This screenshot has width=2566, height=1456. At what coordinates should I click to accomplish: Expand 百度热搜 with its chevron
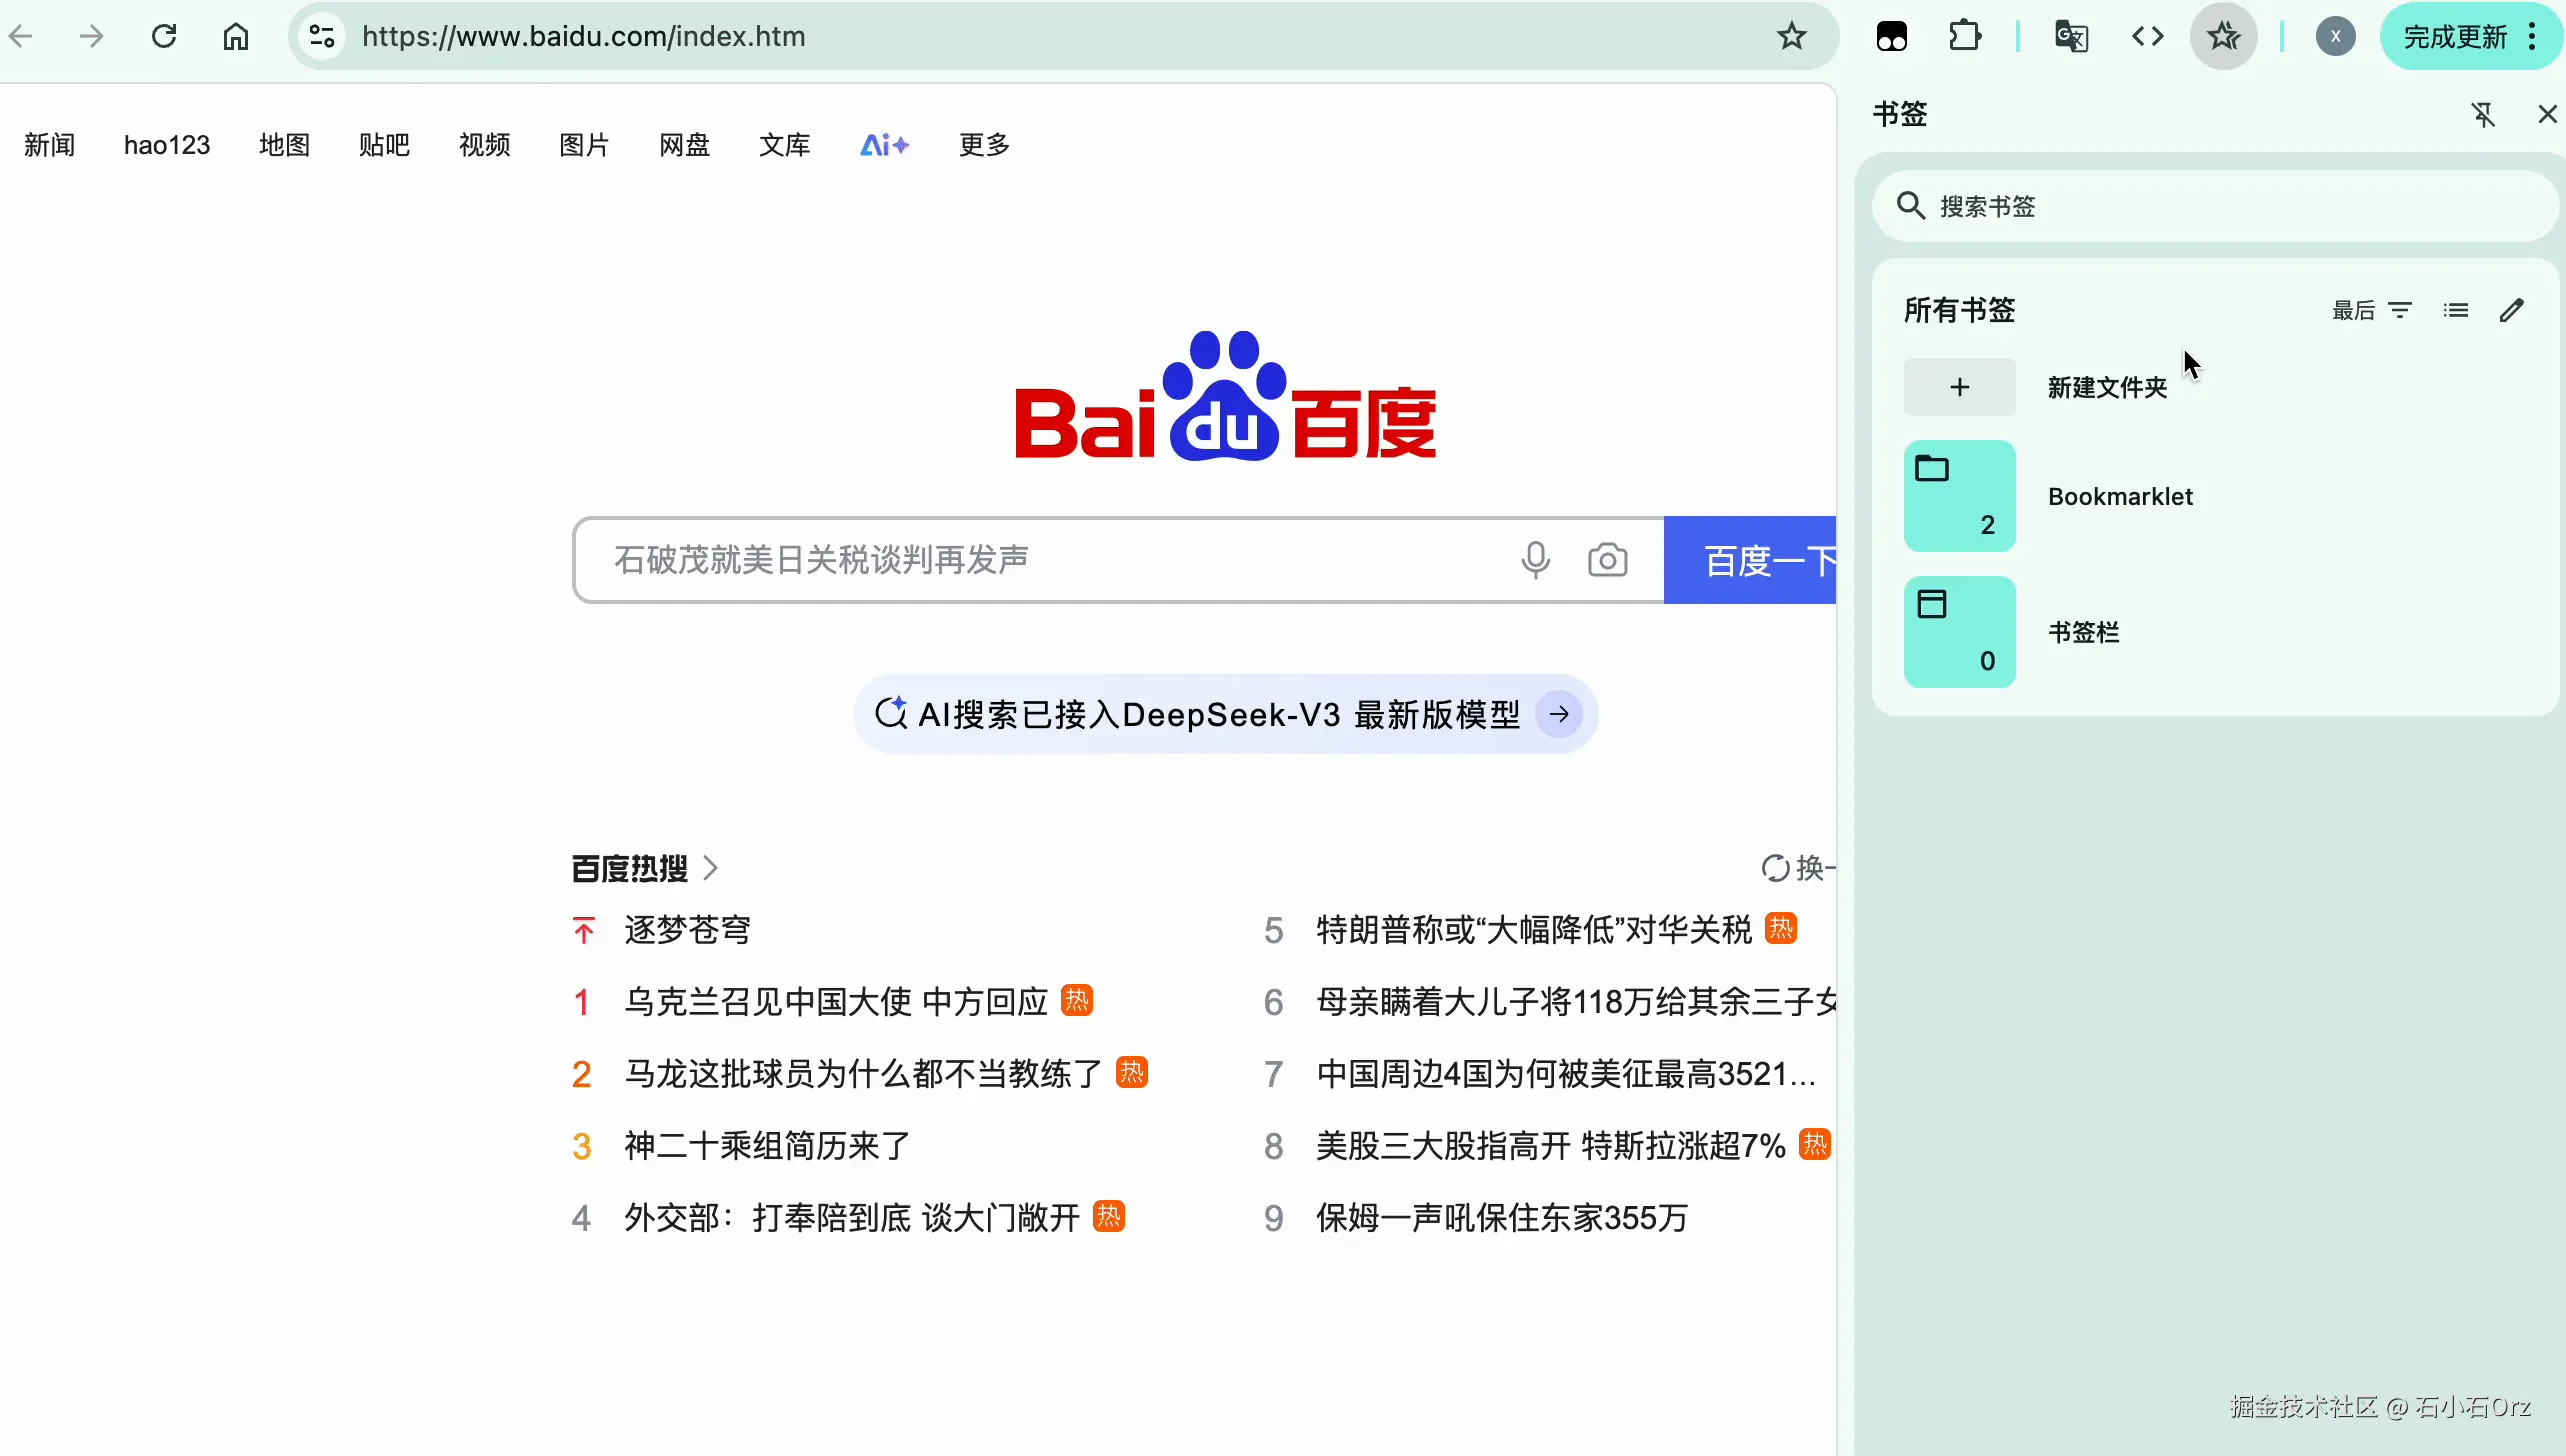(x=710, y=868)
